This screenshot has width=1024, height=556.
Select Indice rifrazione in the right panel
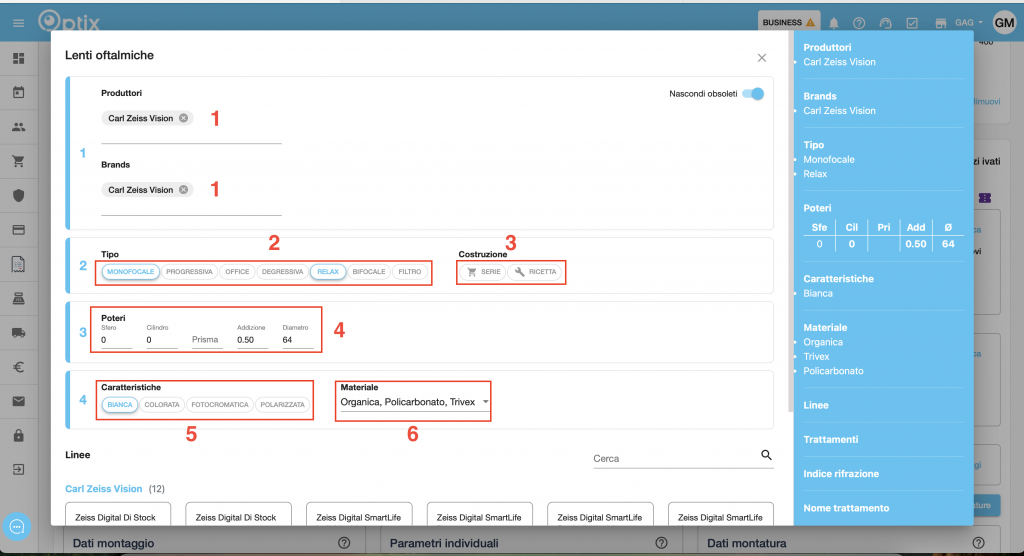(842, 473)
